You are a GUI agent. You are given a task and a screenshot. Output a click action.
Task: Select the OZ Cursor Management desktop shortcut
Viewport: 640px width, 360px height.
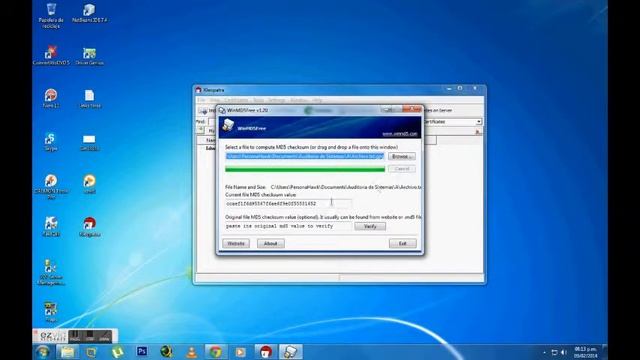click(x=51, y=272)
